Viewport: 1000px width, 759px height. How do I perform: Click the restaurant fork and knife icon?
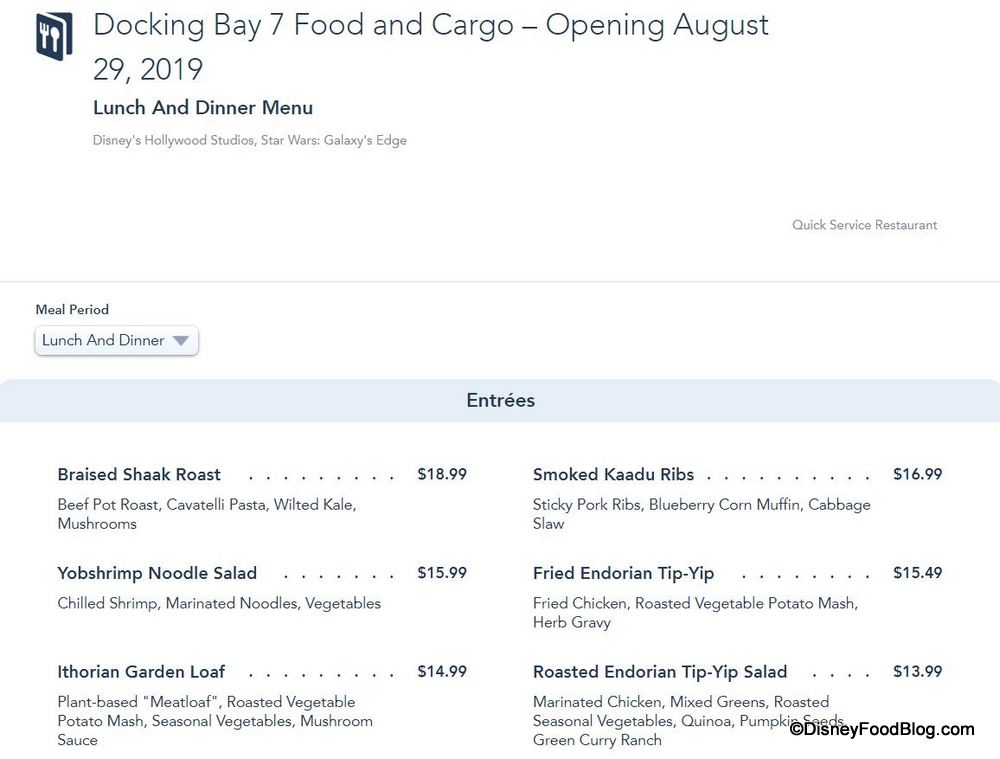click(x=54, y=37)
